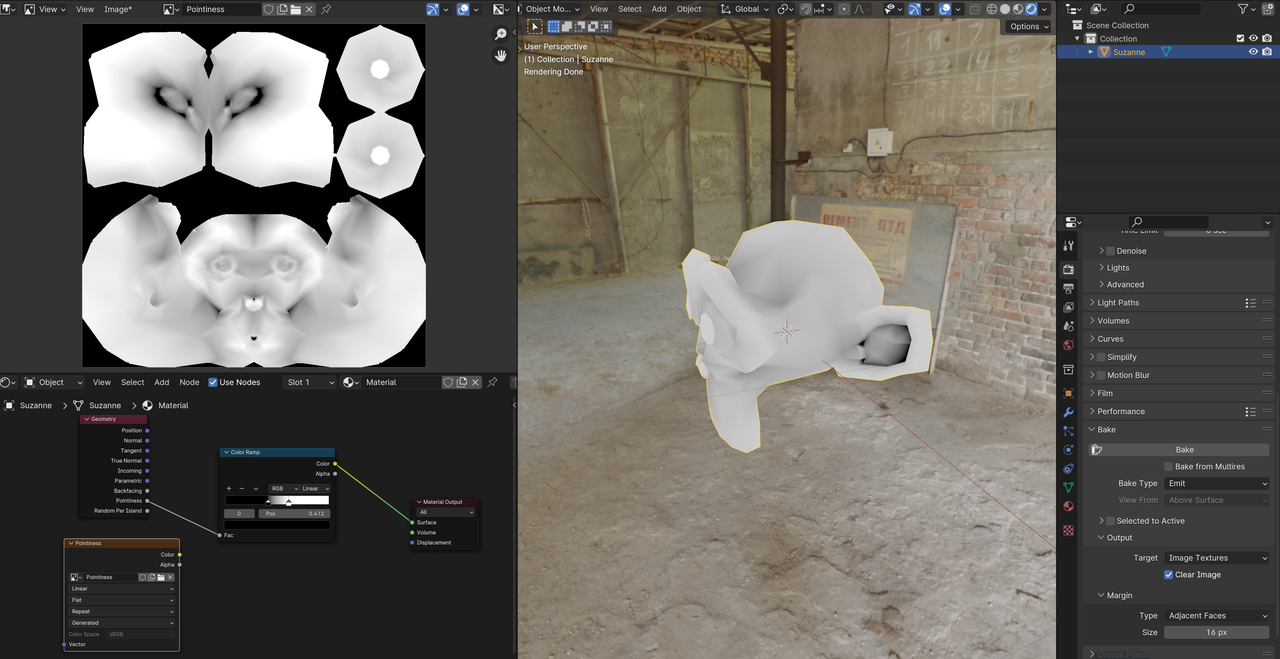Open the Color Ramp black stop color swatch
Image resolution: width=1280 pixels, height=659 pixels.
[277, 525]
